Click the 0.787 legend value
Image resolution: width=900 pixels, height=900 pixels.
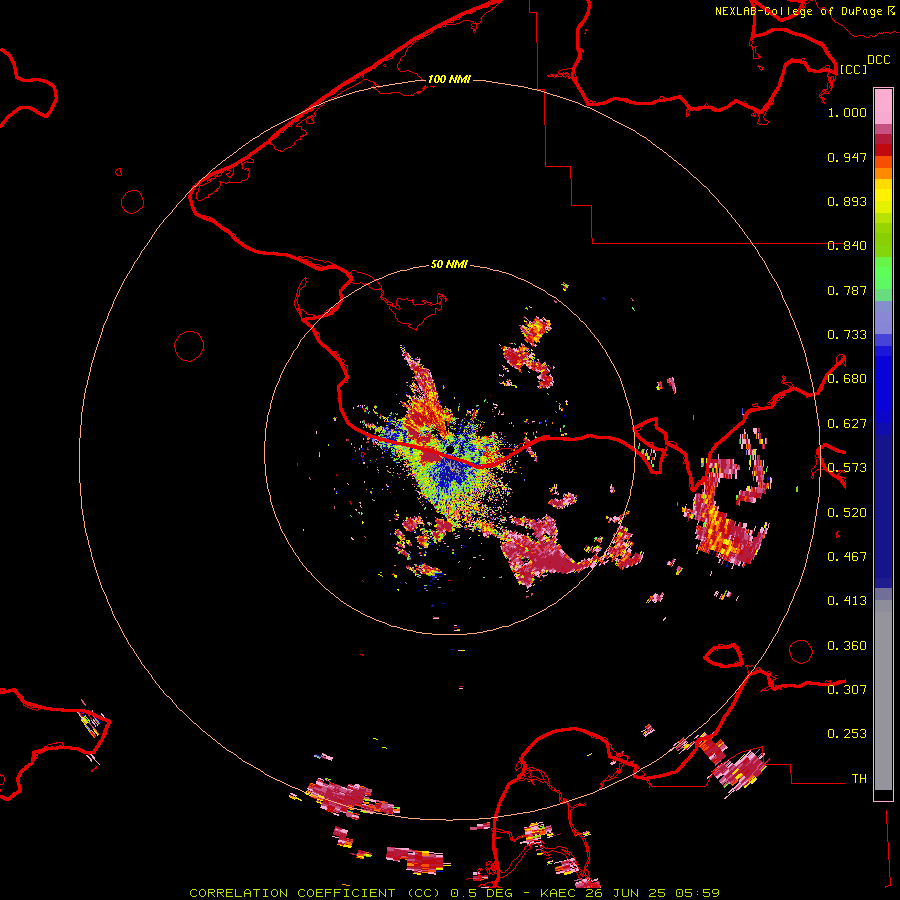tap(847, 290)
